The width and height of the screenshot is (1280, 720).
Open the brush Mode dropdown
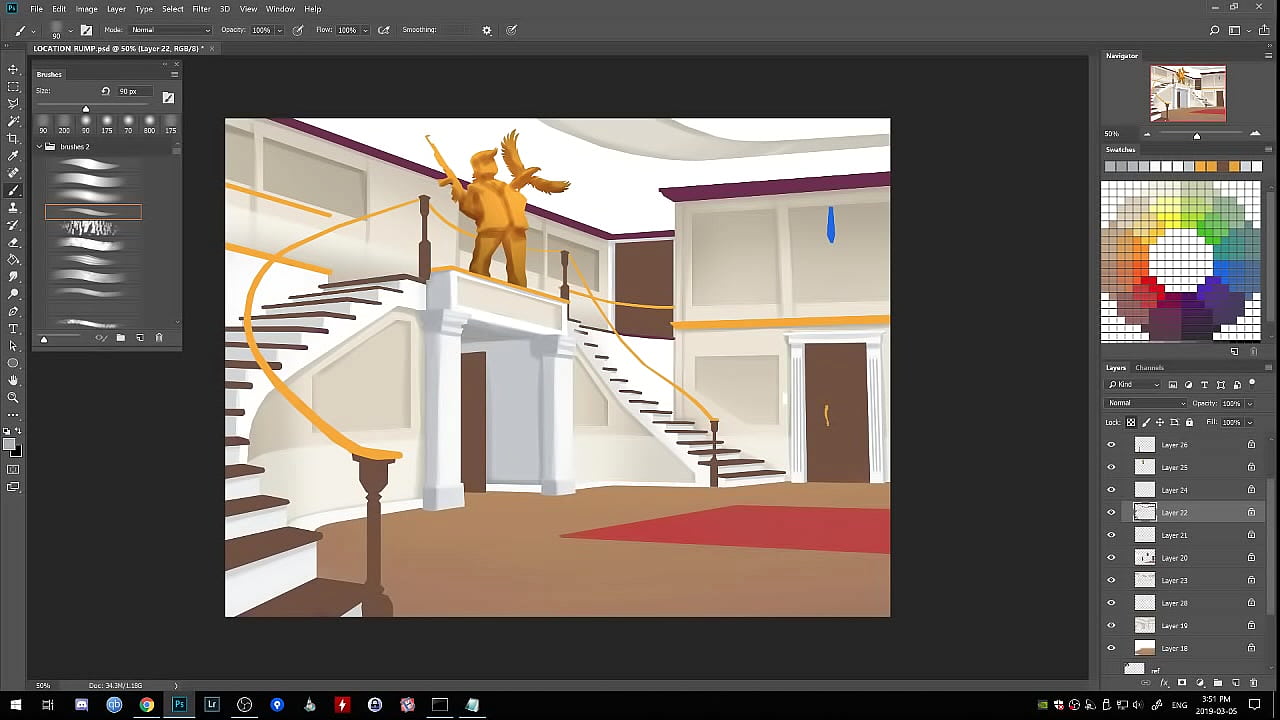click(x=170, y=30)
